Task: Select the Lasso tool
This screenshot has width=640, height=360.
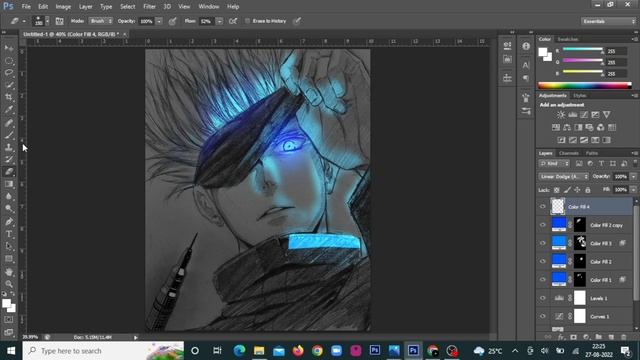Action: 9,73
